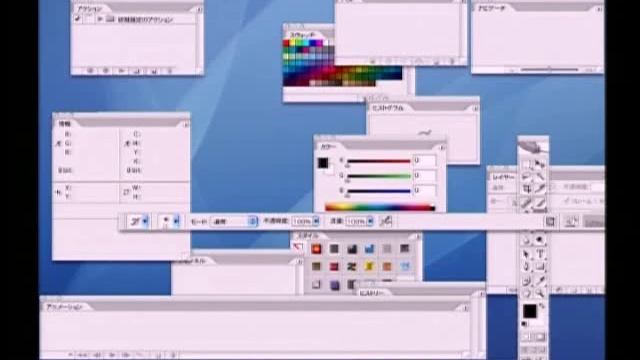Select the Zoom magnifier tool
Viewport: 640px width, 360px height.
(540, 293)
